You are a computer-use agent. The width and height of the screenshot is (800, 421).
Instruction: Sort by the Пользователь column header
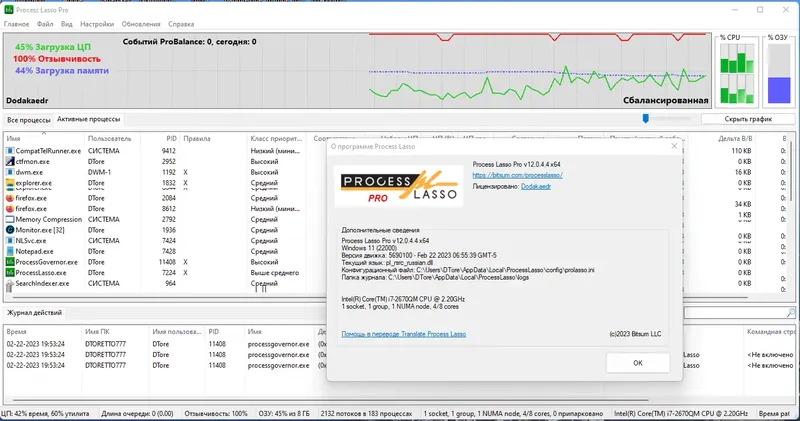click(x=112, y=138)
